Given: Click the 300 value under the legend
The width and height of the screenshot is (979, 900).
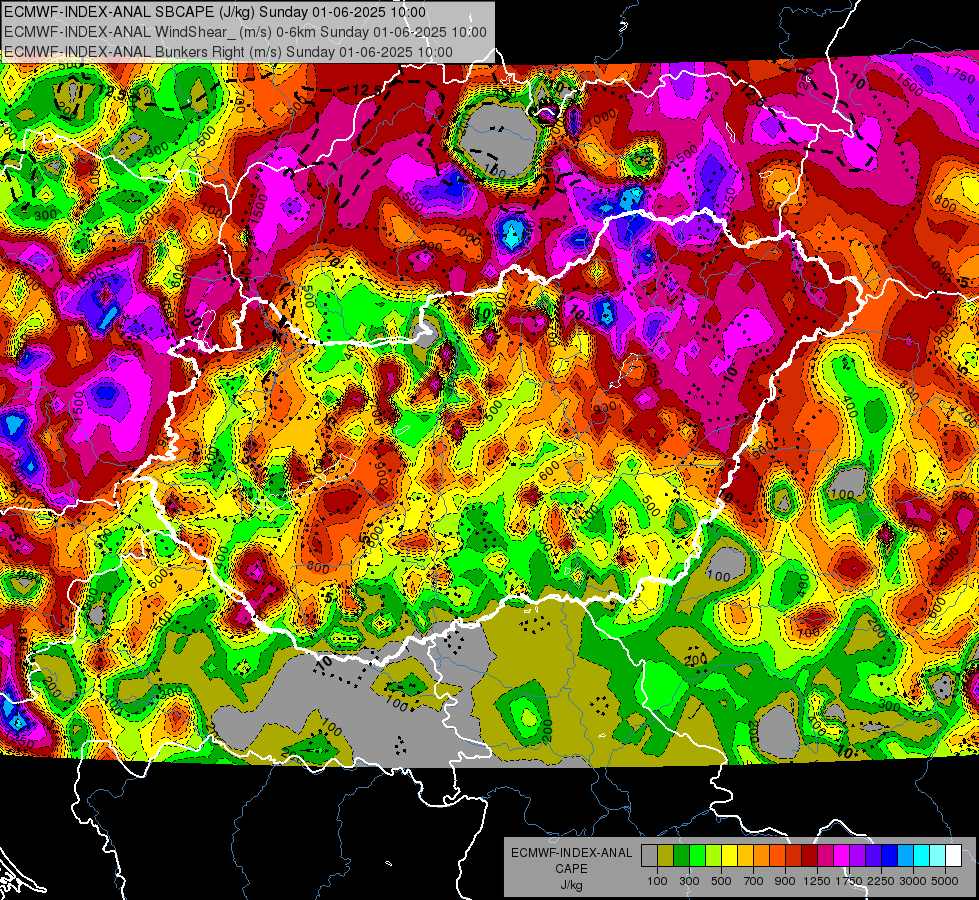Looking at the screenshot, I should click(x=689, y=881).
